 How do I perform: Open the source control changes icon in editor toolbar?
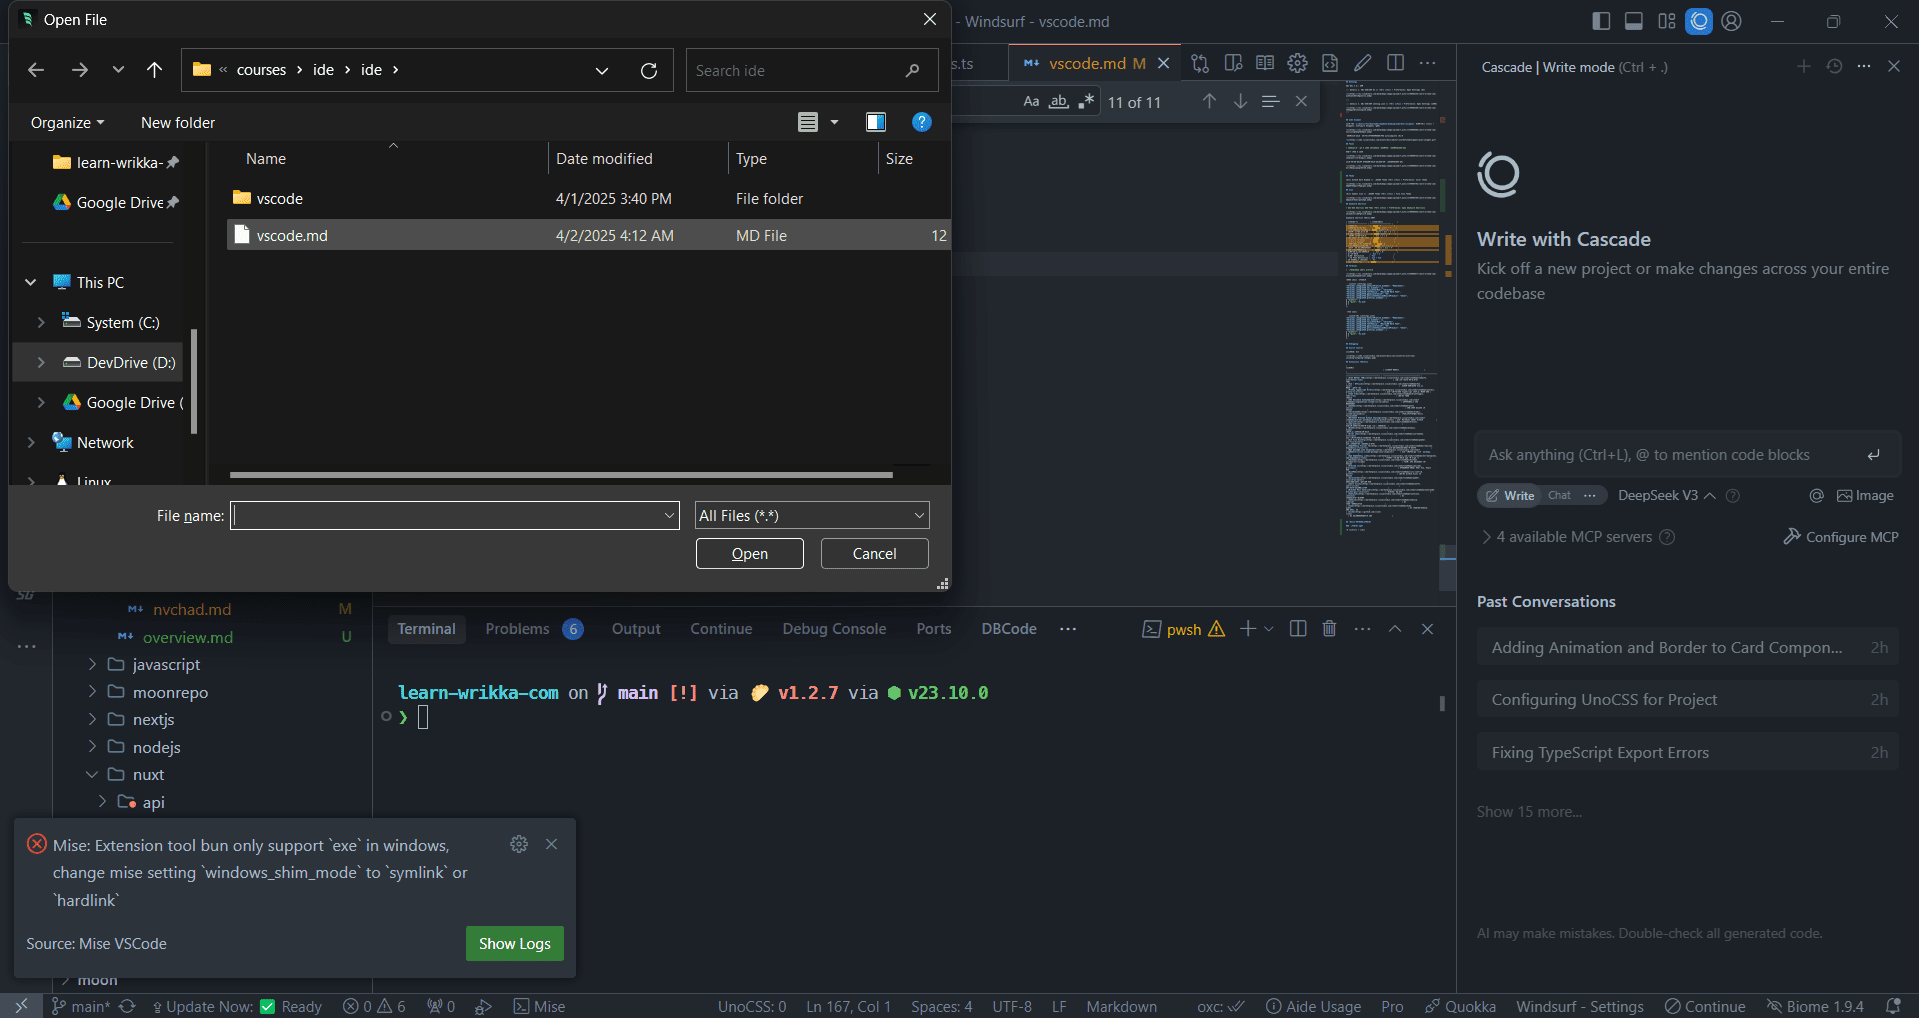pos(1200,63)
